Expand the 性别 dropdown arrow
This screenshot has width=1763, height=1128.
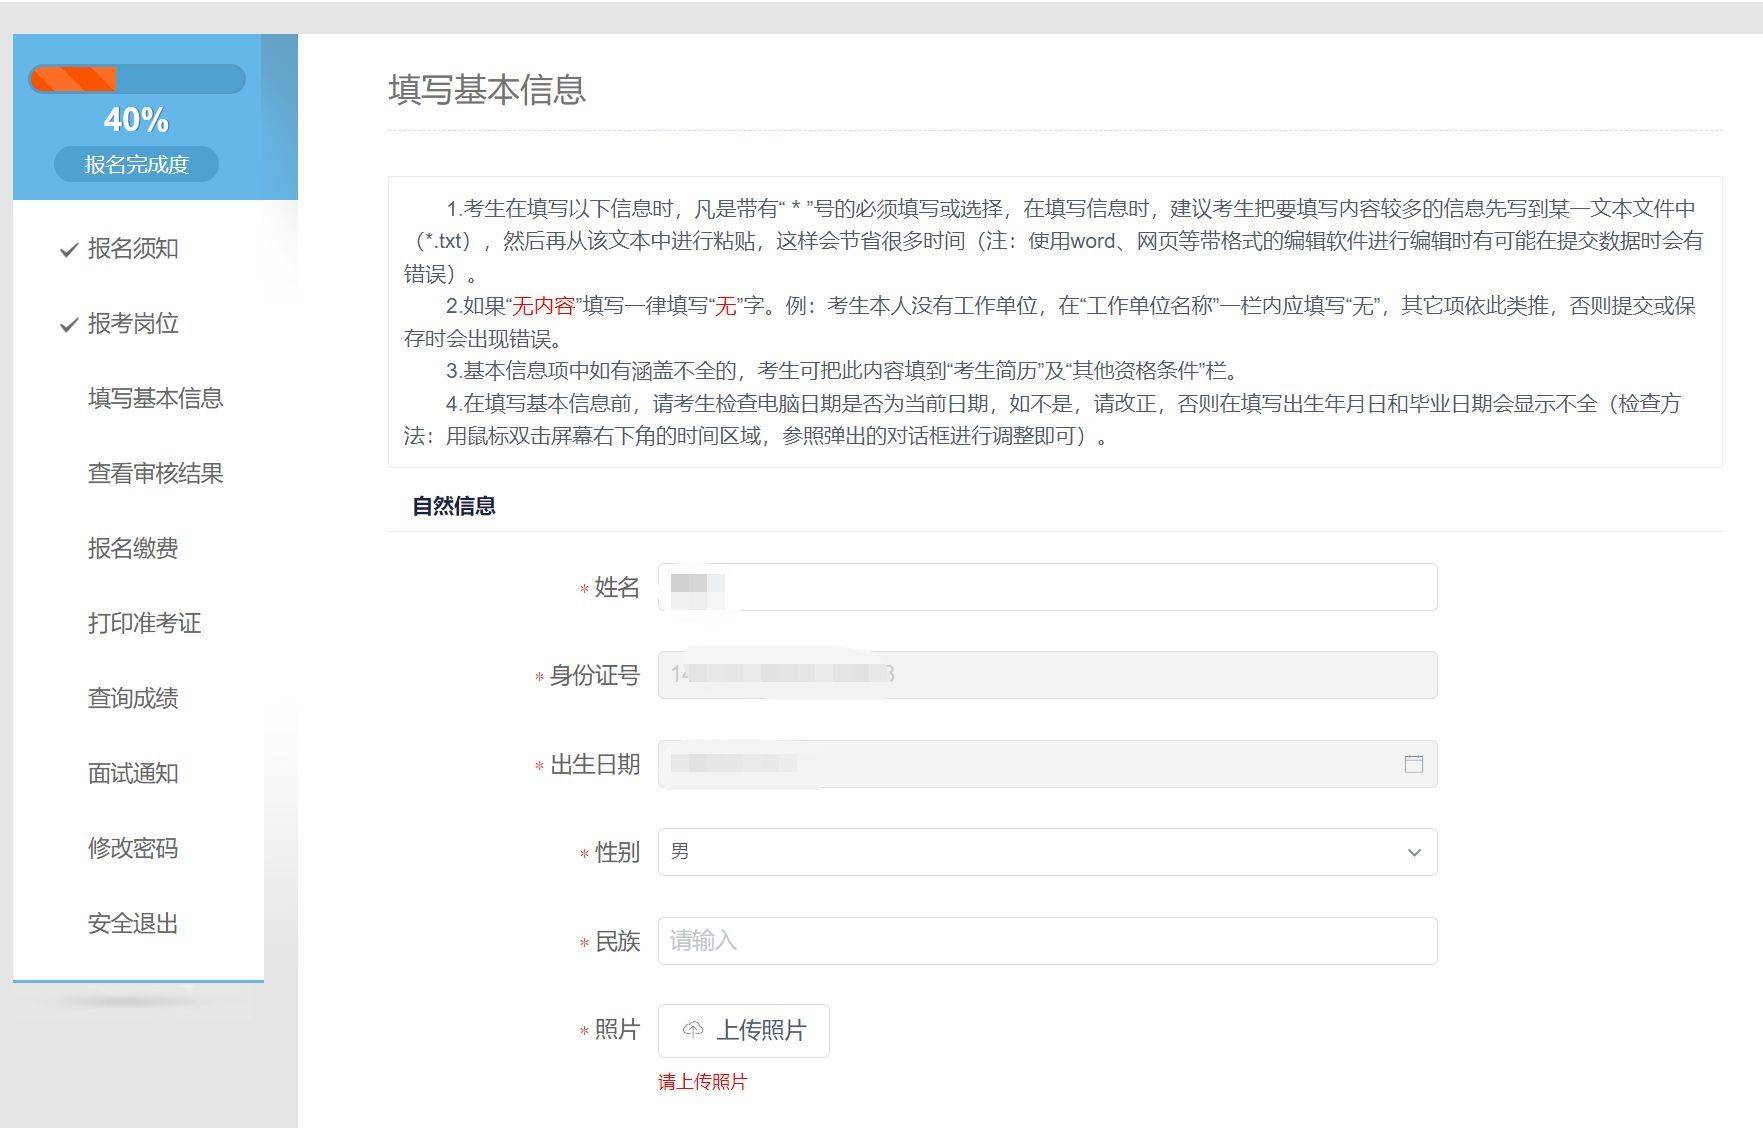coord(1413,852)
